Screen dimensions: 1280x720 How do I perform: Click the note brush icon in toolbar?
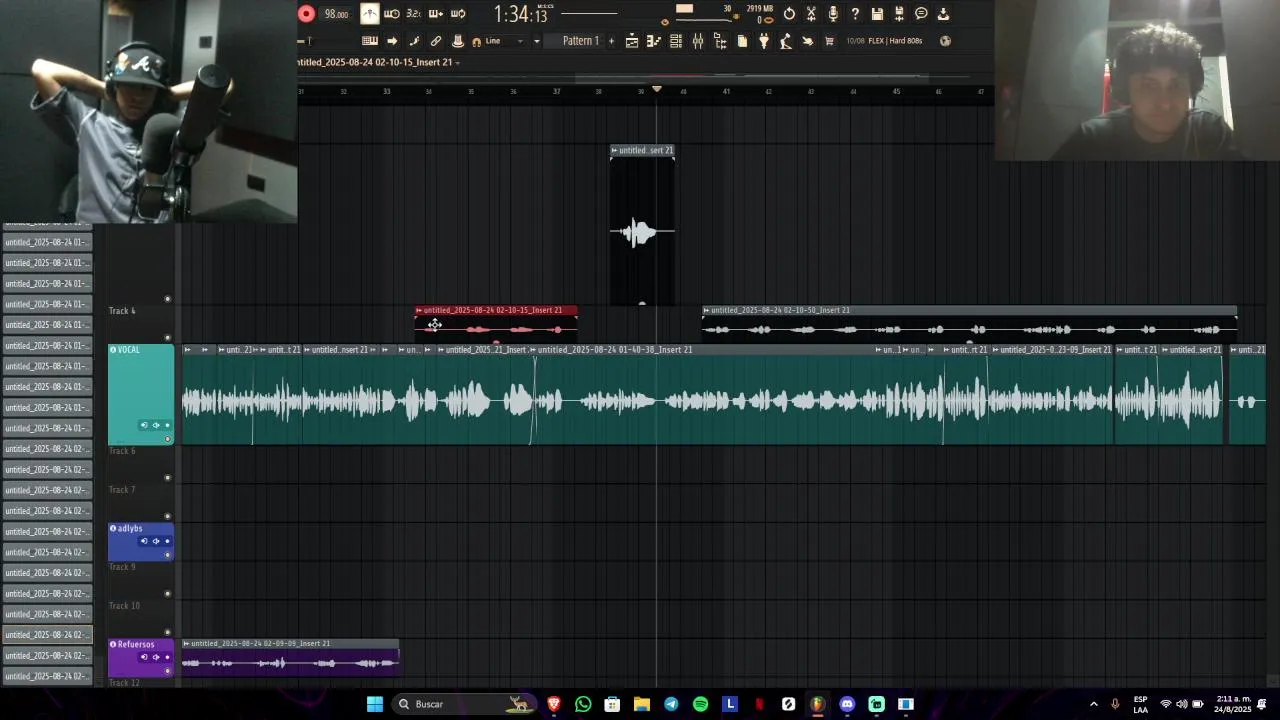coord(414,41)
